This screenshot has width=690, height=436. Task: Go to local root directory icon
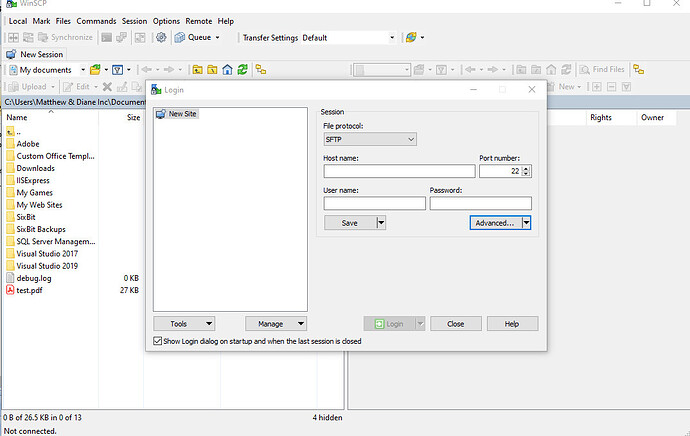point(213,70)
